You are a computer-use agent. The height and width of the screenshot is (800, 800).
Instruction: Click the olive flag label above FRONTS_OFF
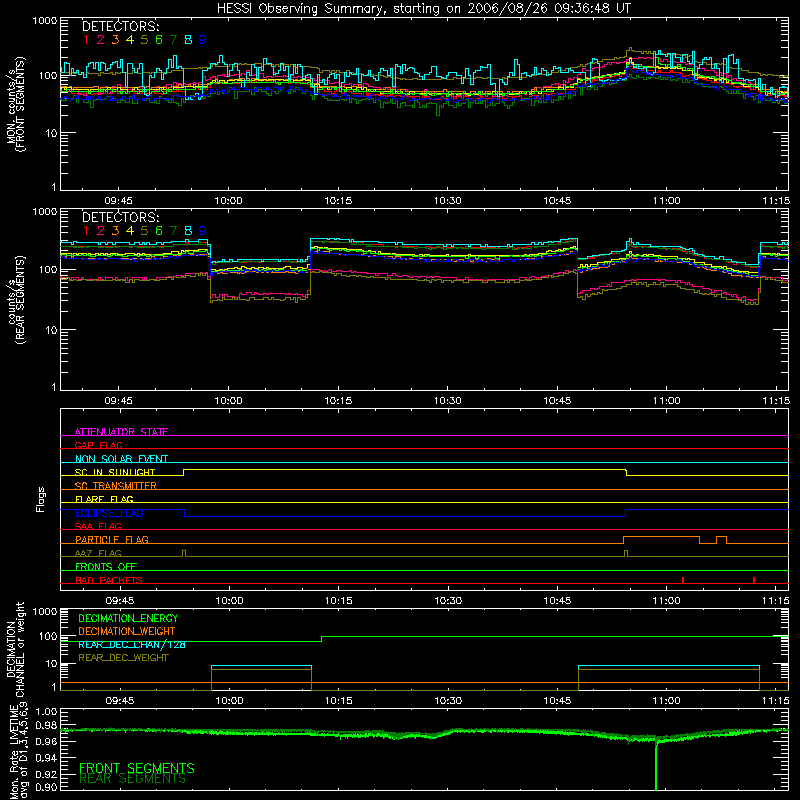pyautogui.click(x=98, y=553)
